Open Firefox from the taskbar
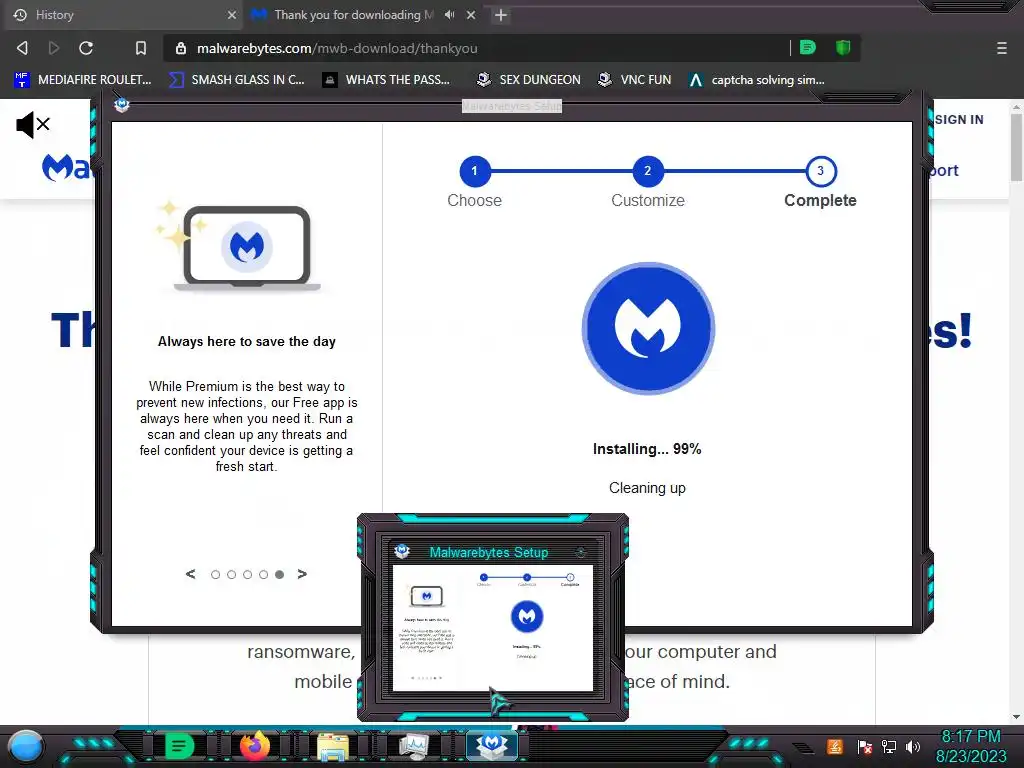1024x768 pixels. (255, 745)
